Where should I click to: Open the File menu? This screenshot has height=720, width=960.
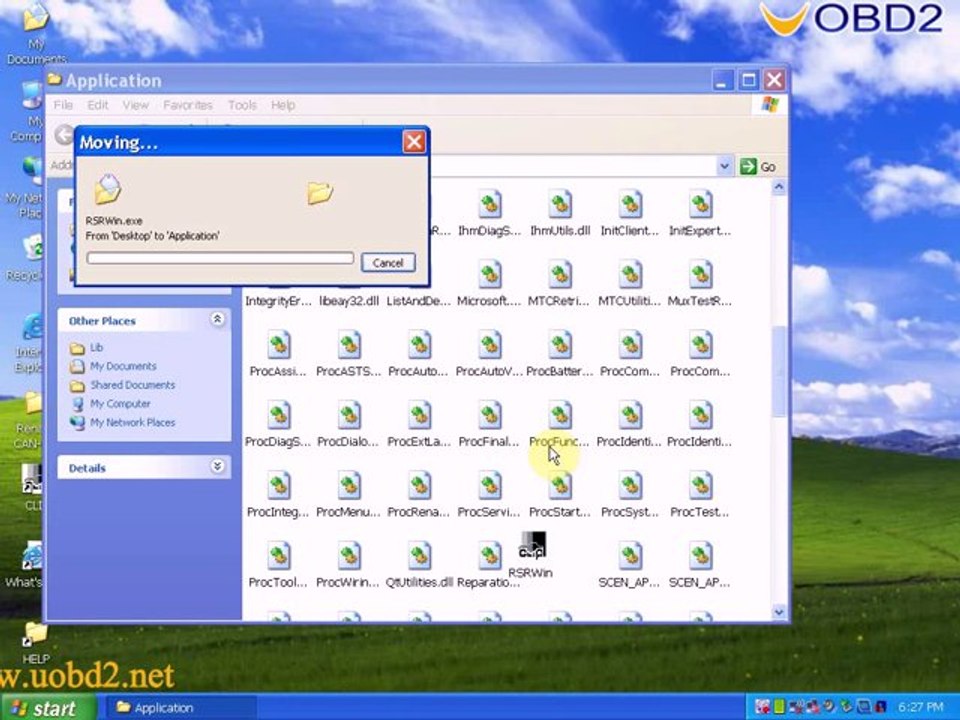point(63,105)
